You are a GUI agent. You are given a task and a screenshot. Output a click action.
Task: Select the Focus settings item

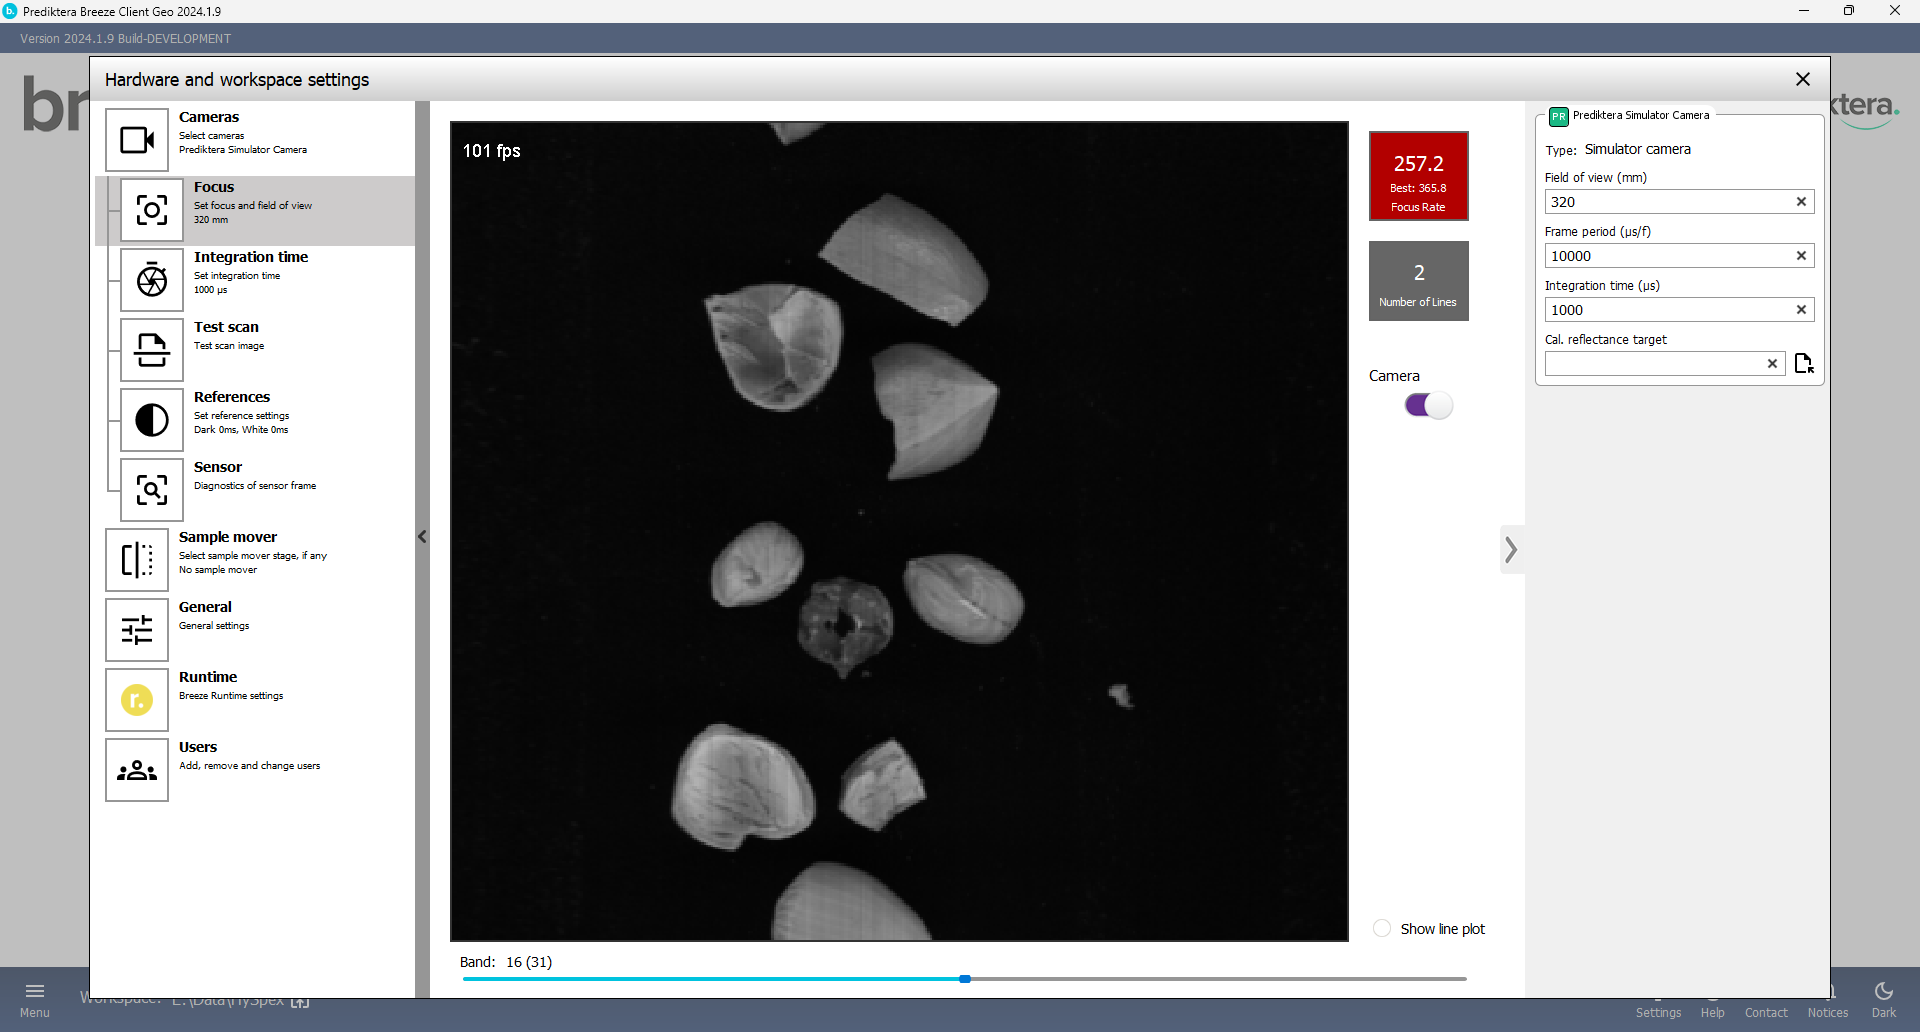coord(254,210)
